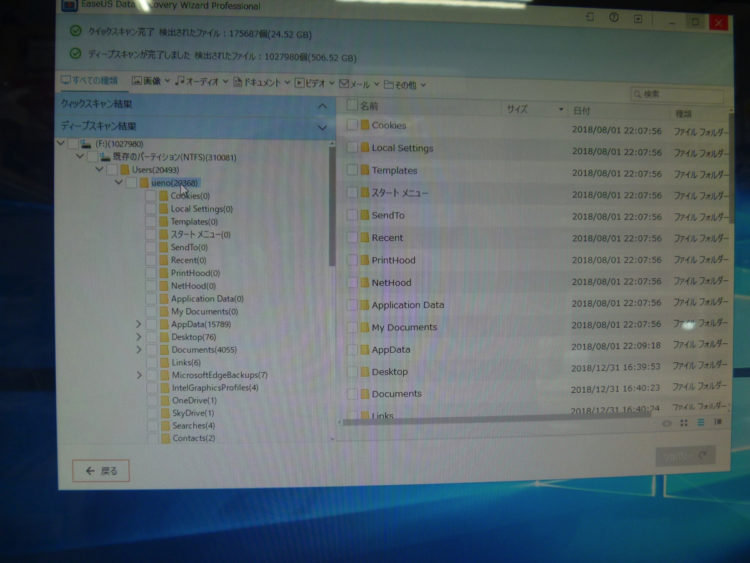750x563 pixels.
Task: Click the title bar menu box icon
Action: pos(638,19)
